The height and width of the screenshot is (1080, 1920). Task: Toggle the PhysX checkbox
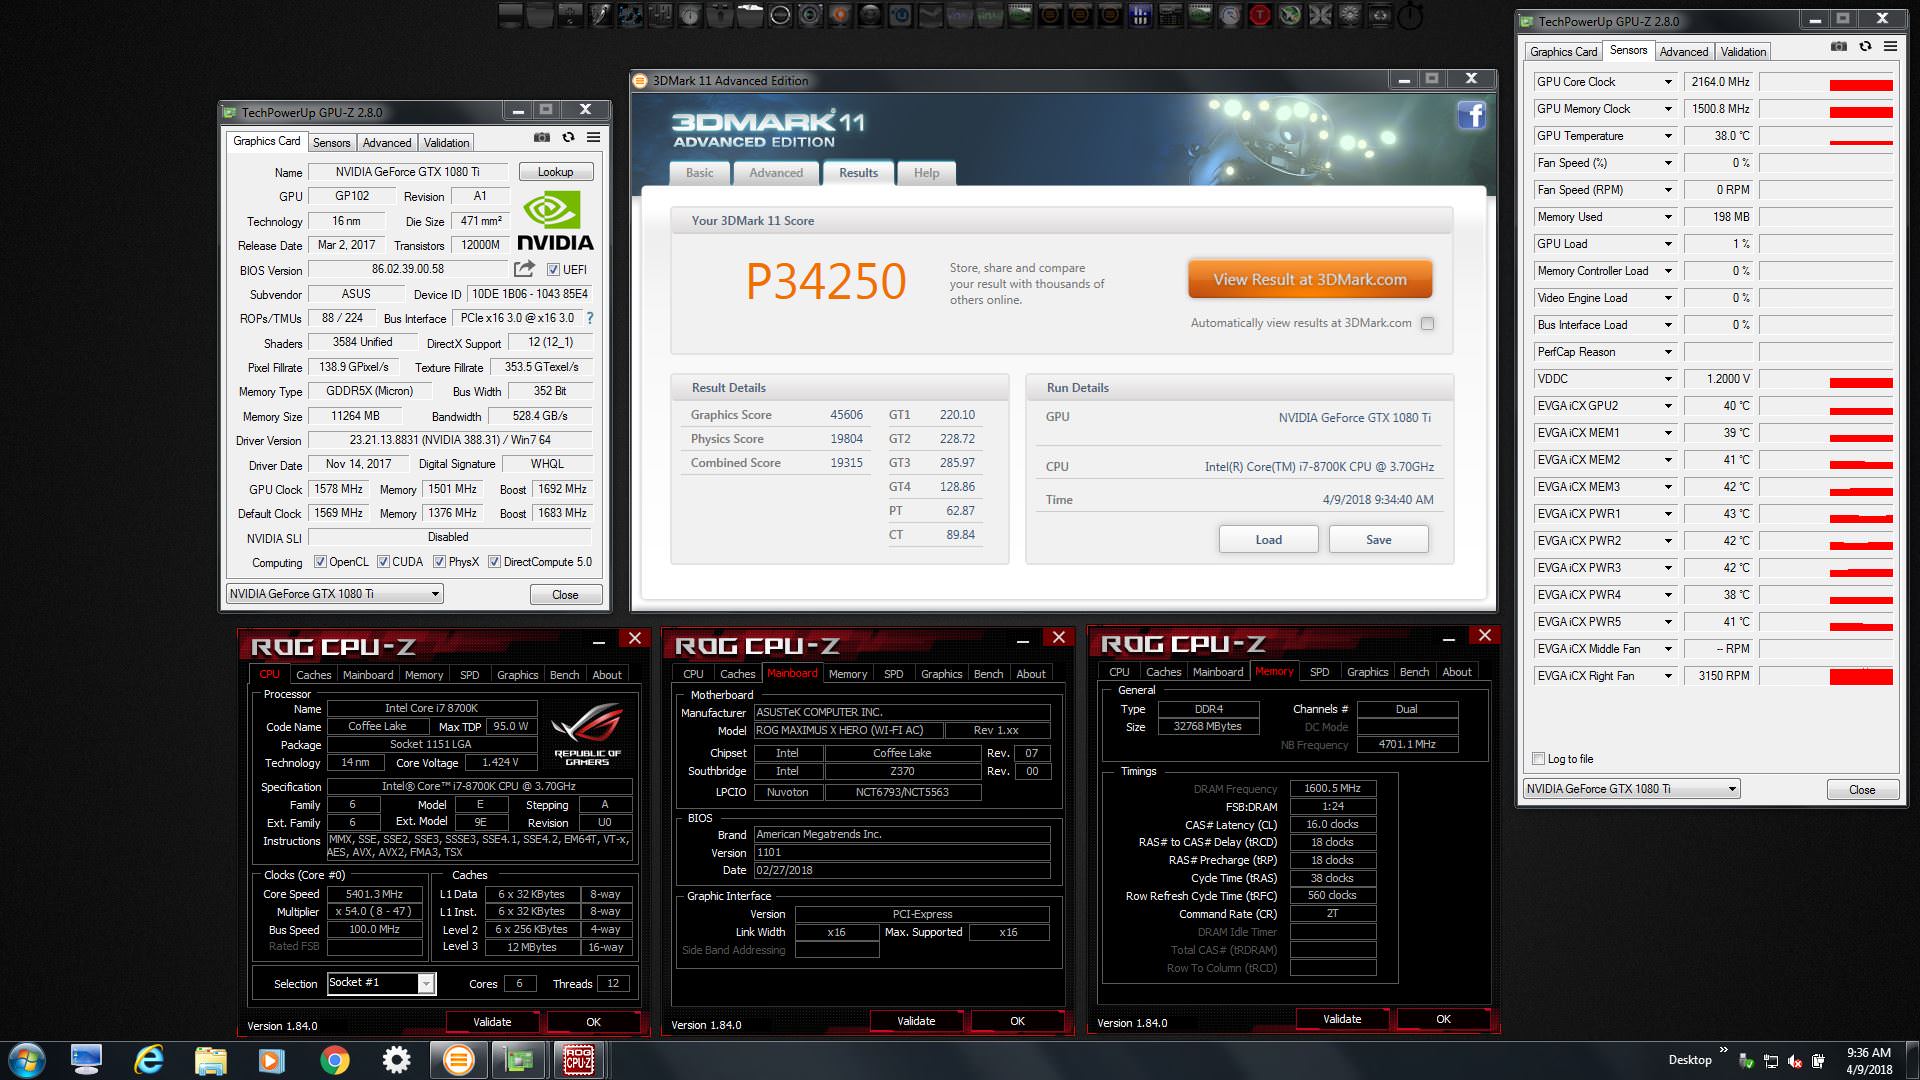[x=439, y=562]
